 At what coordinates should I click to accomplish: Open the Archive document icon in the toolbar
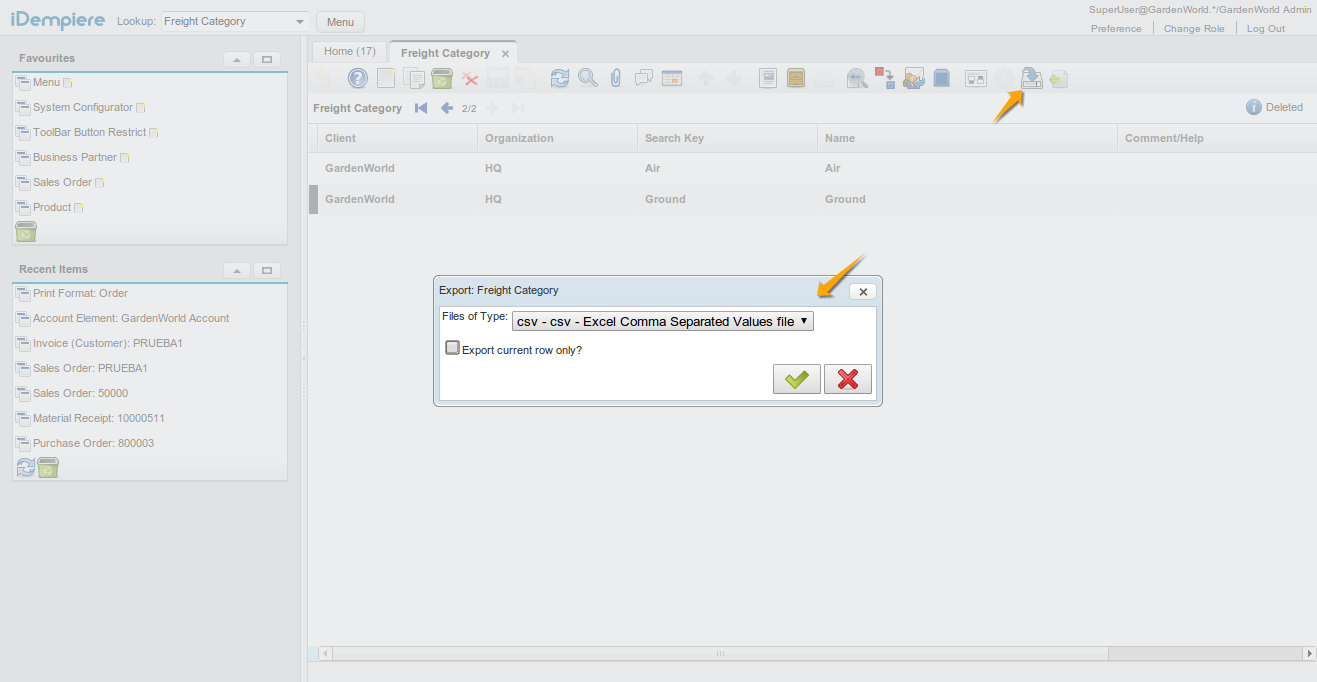click(x=796, y=78)
